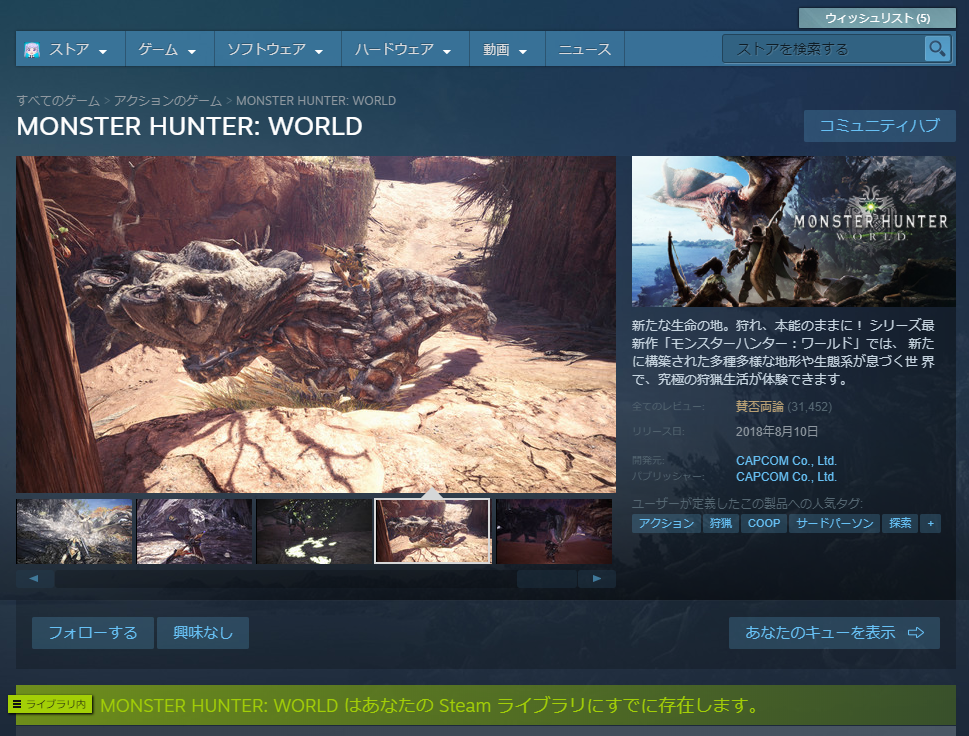Click the large main screenshot image

(x=316, y=324)
